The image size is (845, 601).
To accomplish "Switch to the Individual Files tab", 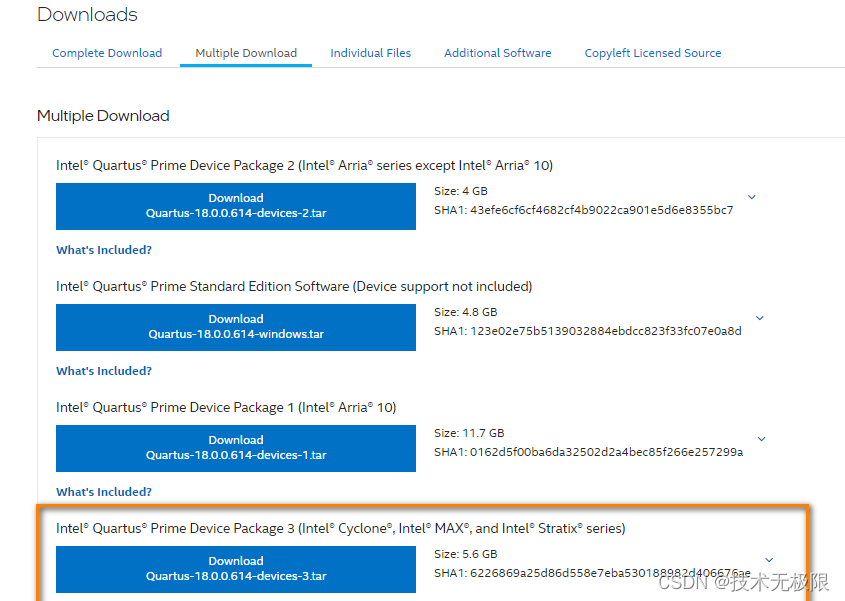I will pos(370,53).
